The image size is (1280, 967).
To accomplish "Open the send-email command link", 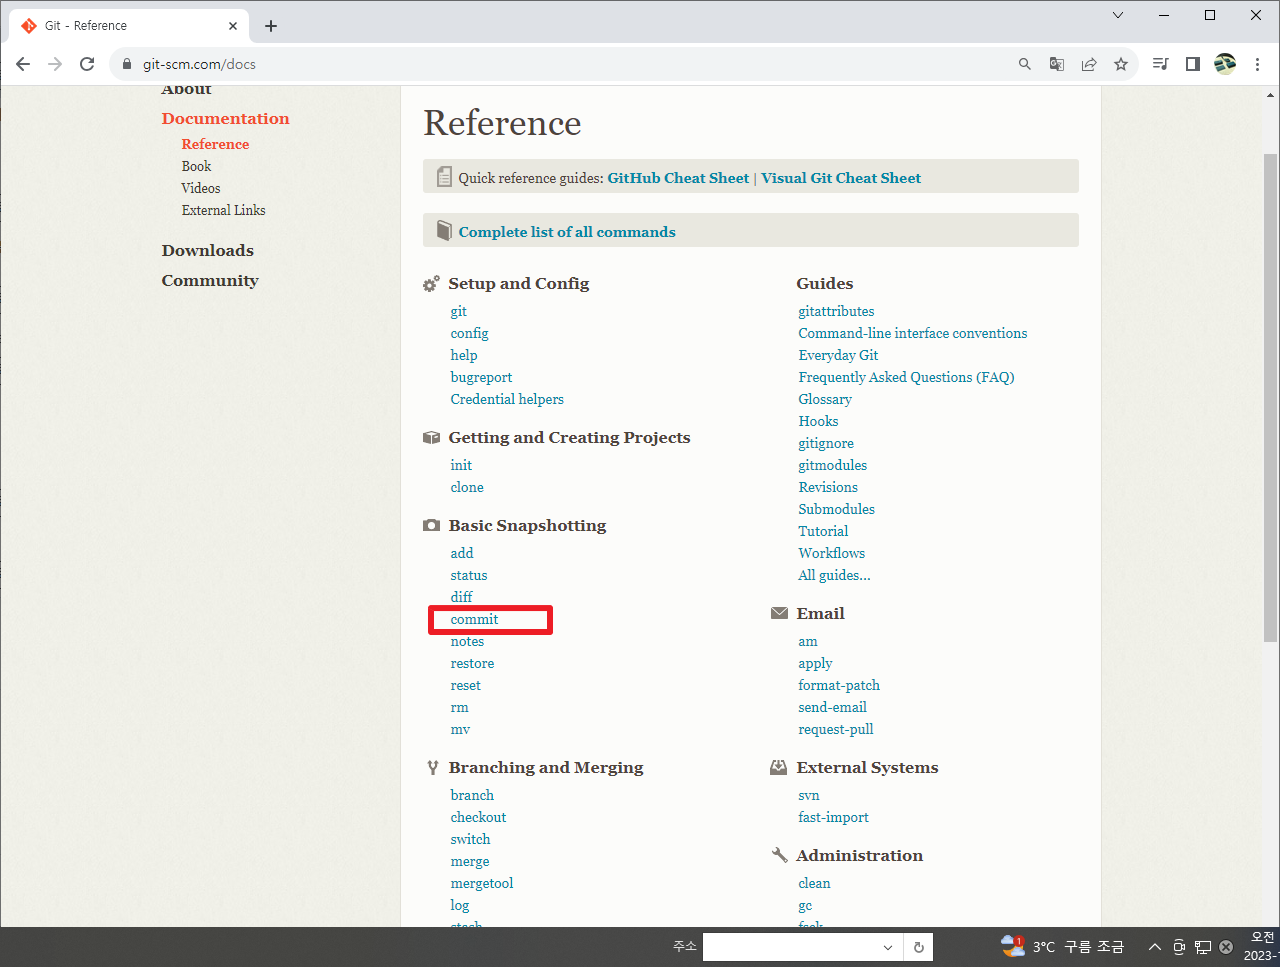I will pyautogui.click(x=832, y=707).
